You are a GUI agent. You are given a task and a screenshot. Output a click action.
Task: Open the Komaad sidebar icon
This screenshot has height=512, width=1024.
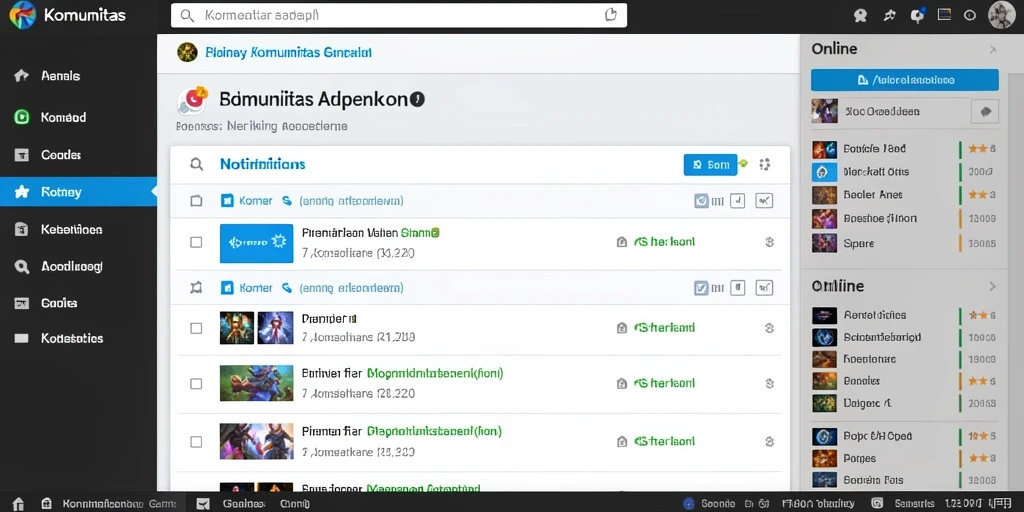(x=22, y=118)
